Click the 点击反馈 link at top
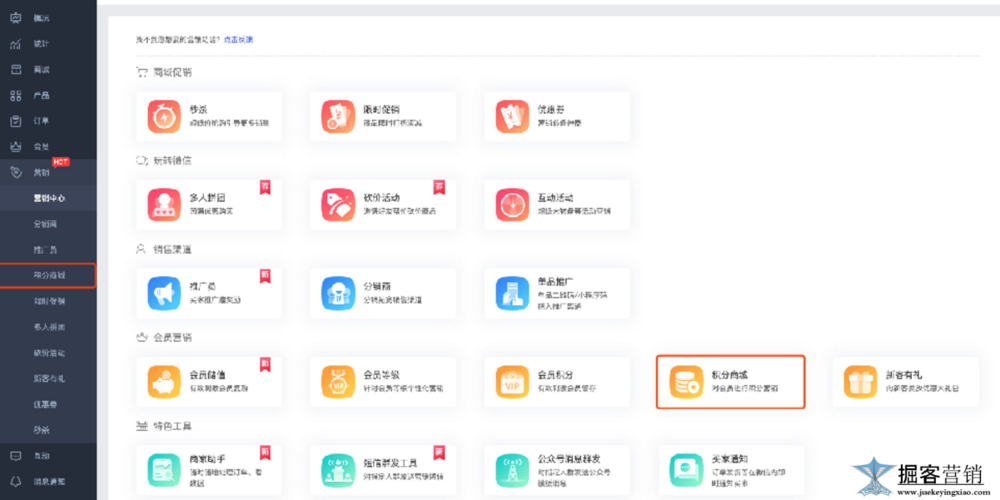 [x=238, y=39]
